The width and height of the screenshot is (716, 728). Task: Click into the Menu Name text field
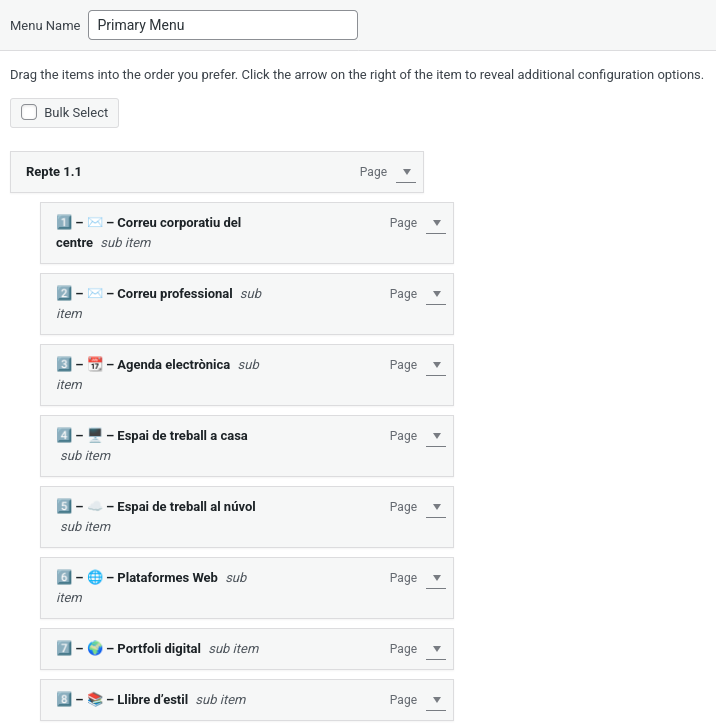222,25
